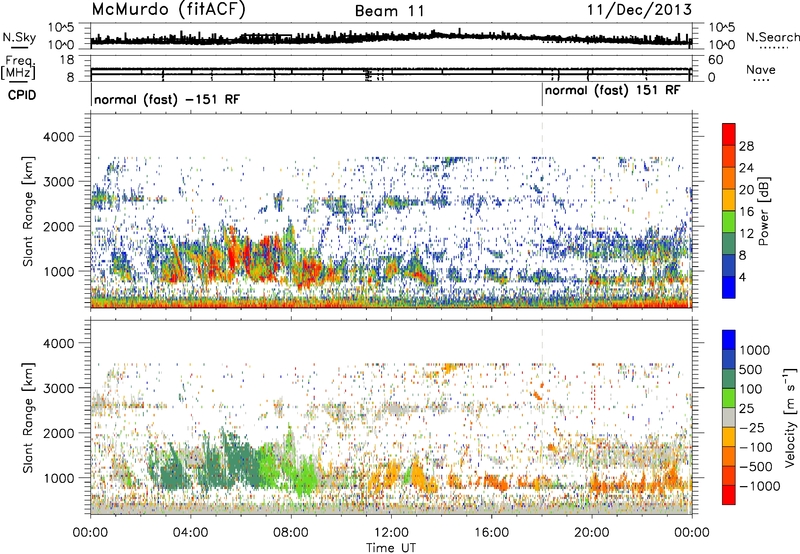800x554 pixels.
Task: Click the date '11/Dec/2013'
Action: (639, 9)
